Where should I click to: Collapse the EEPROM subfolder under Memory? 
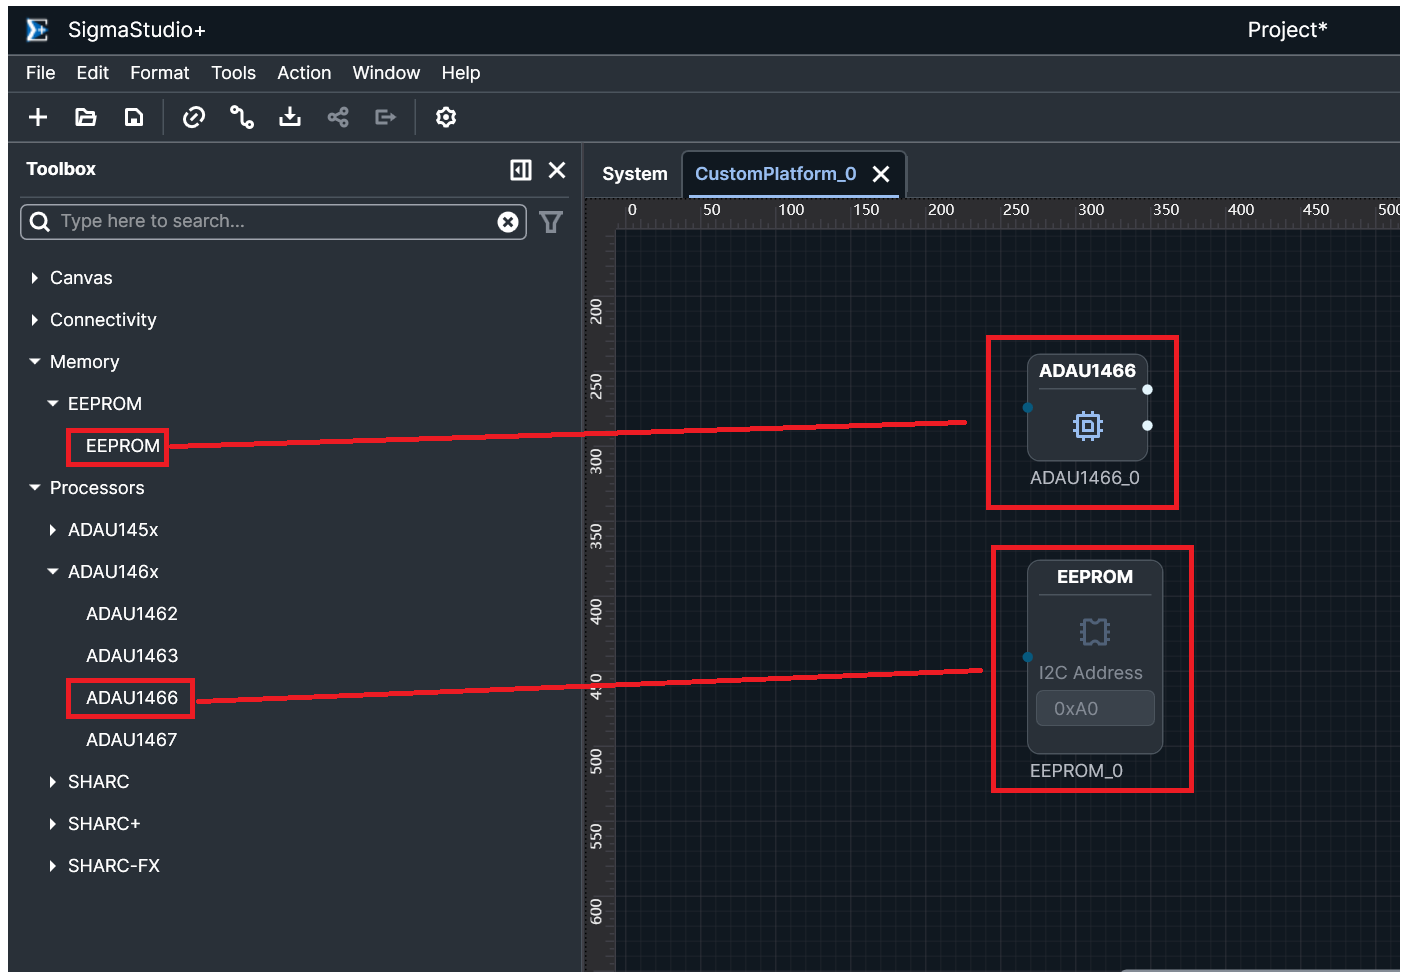point(53,404)
